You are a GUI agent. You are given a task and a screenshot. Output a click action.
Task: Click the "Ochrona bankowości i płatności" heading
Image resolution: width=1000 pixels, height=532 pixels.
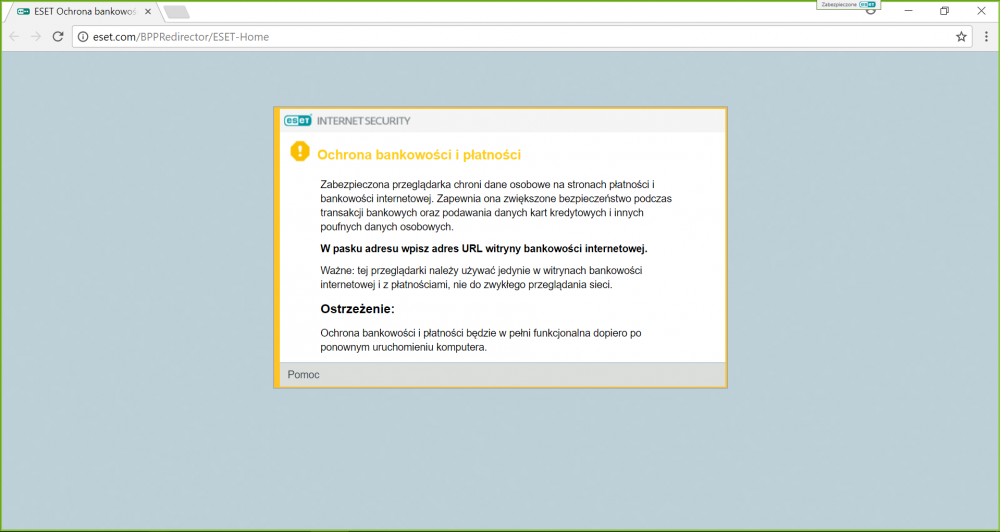[419, 154]
